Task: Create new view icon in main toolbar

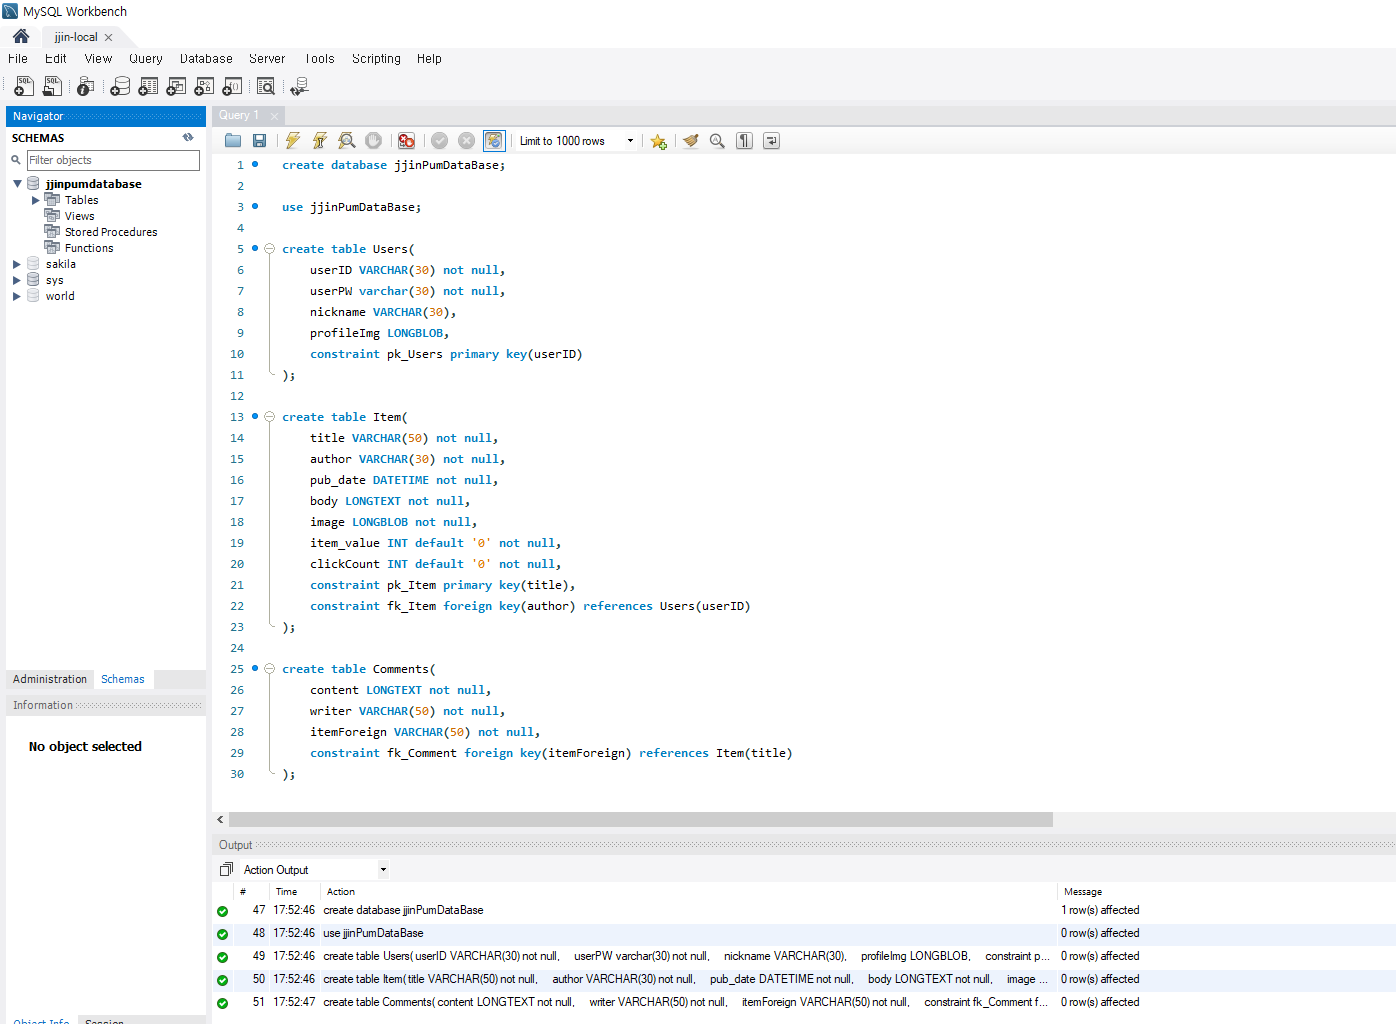Action: click(176, 87)
